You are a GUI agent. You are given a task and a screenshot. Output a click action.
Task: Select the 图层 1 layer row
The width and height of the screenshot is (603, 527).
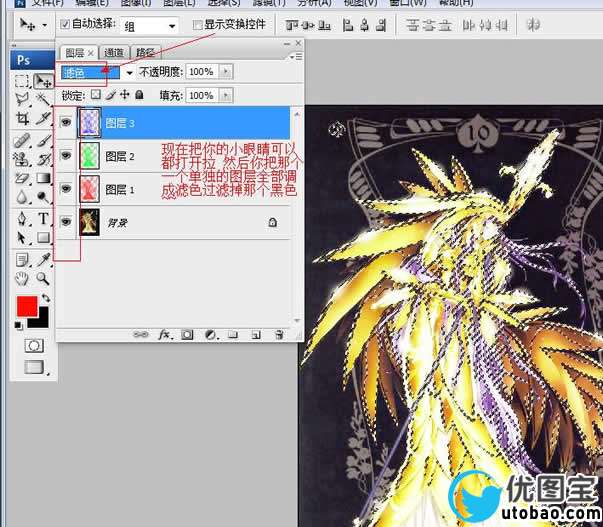(x=175, y=189)
